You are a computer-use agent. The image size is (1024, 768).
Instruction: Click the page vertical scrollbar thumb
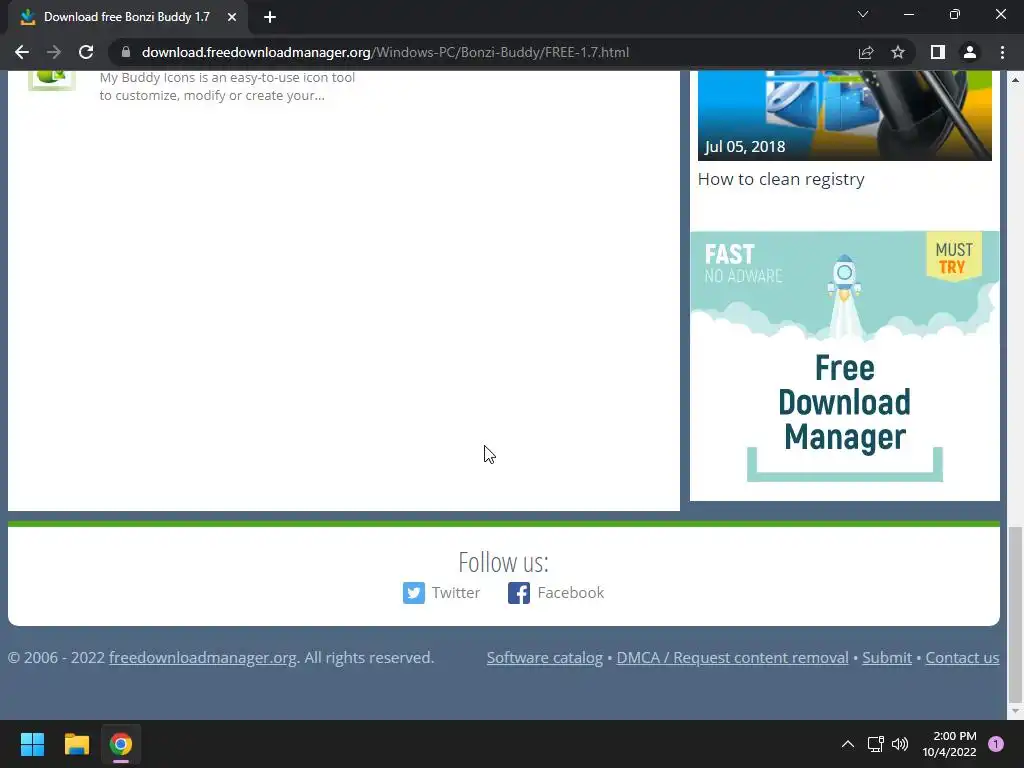[x=1015, y=613]
